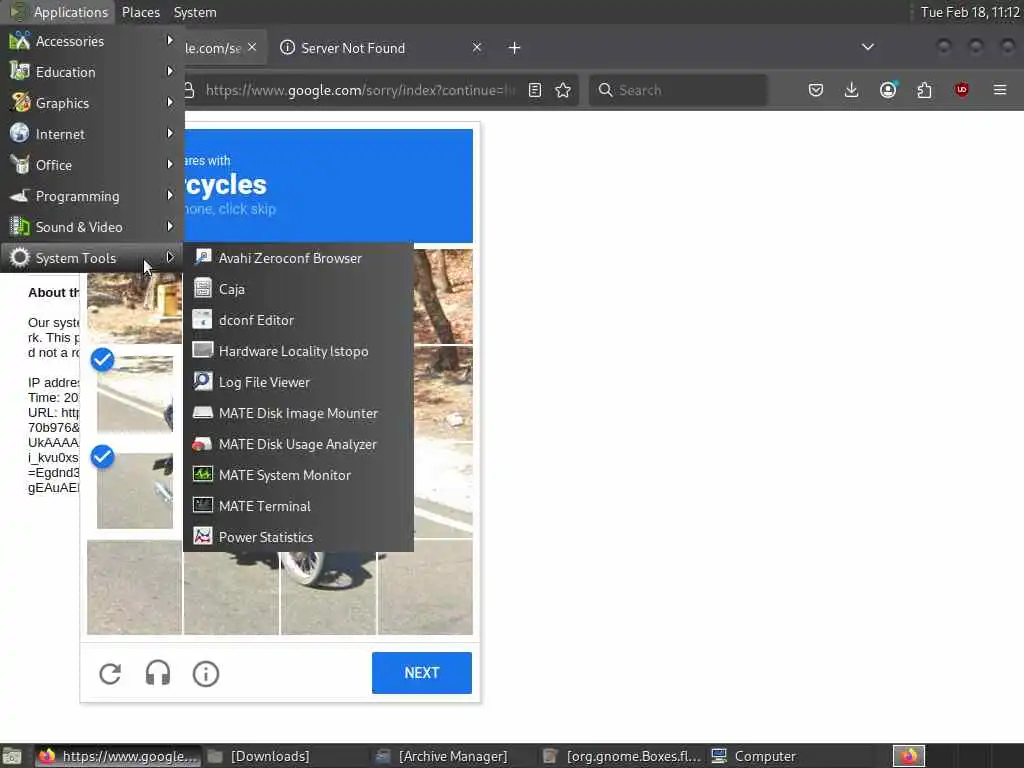Toggle reader view icon
This screenshot has width=1024, height=768.
point(535,90)
